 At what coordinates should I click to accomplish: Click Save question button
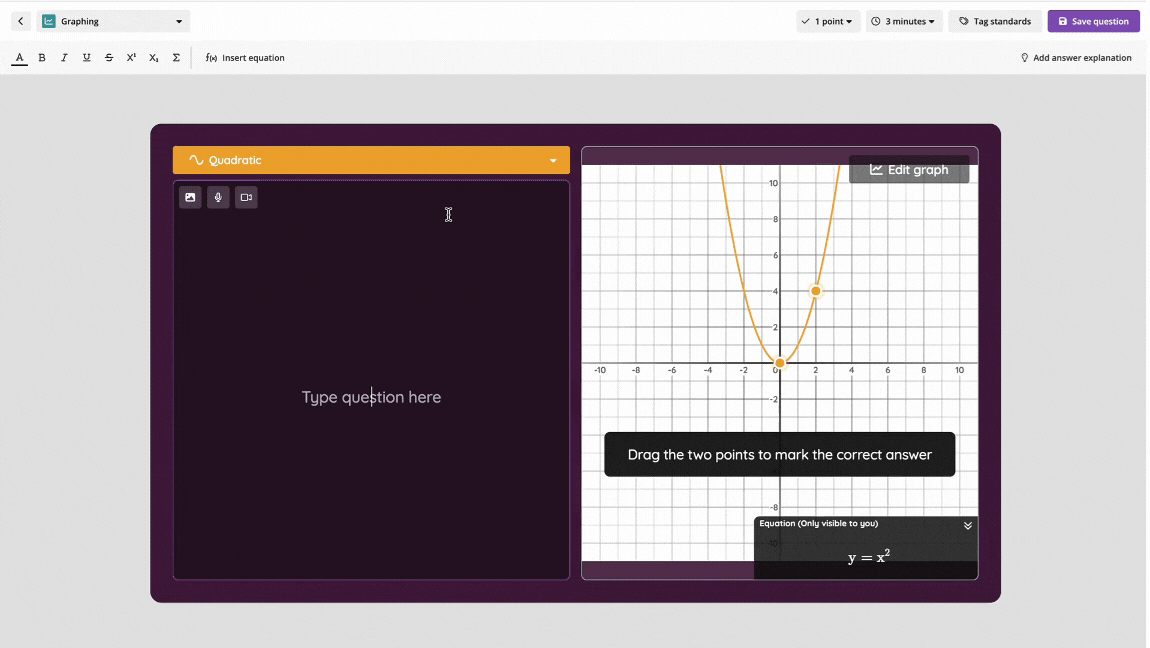pyautogui.click(x=1094, y=21)
